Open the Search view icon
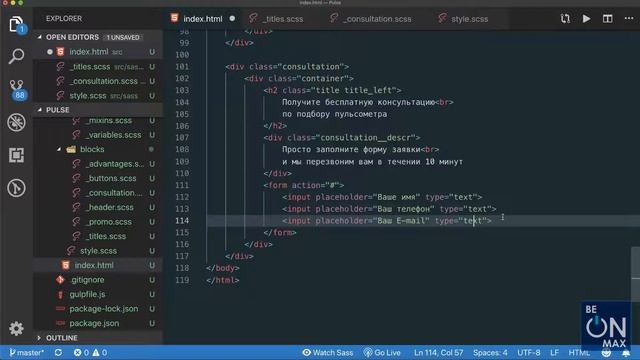 (16, 56)
